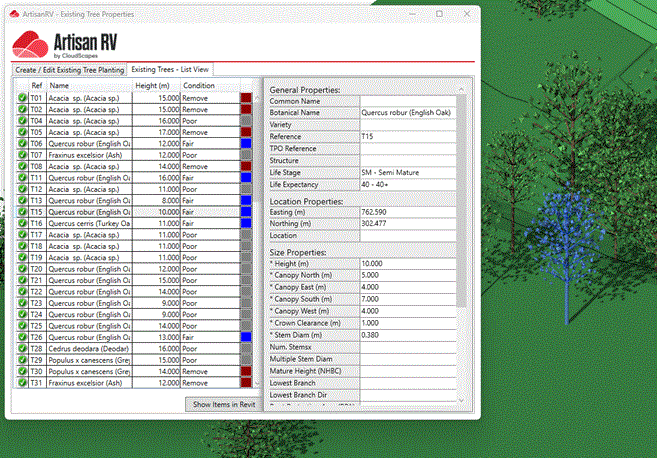
Task: Click the grey condition swatch for T04
Action: click(246, 121)
